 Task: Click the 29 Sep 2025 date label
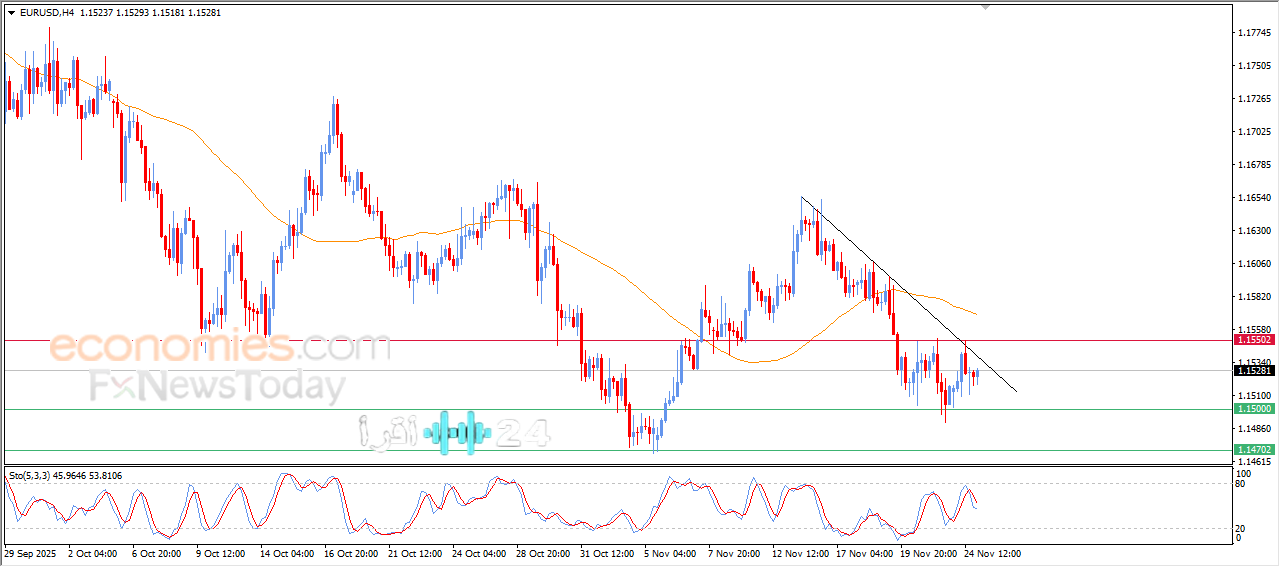(x=33, y=553)
